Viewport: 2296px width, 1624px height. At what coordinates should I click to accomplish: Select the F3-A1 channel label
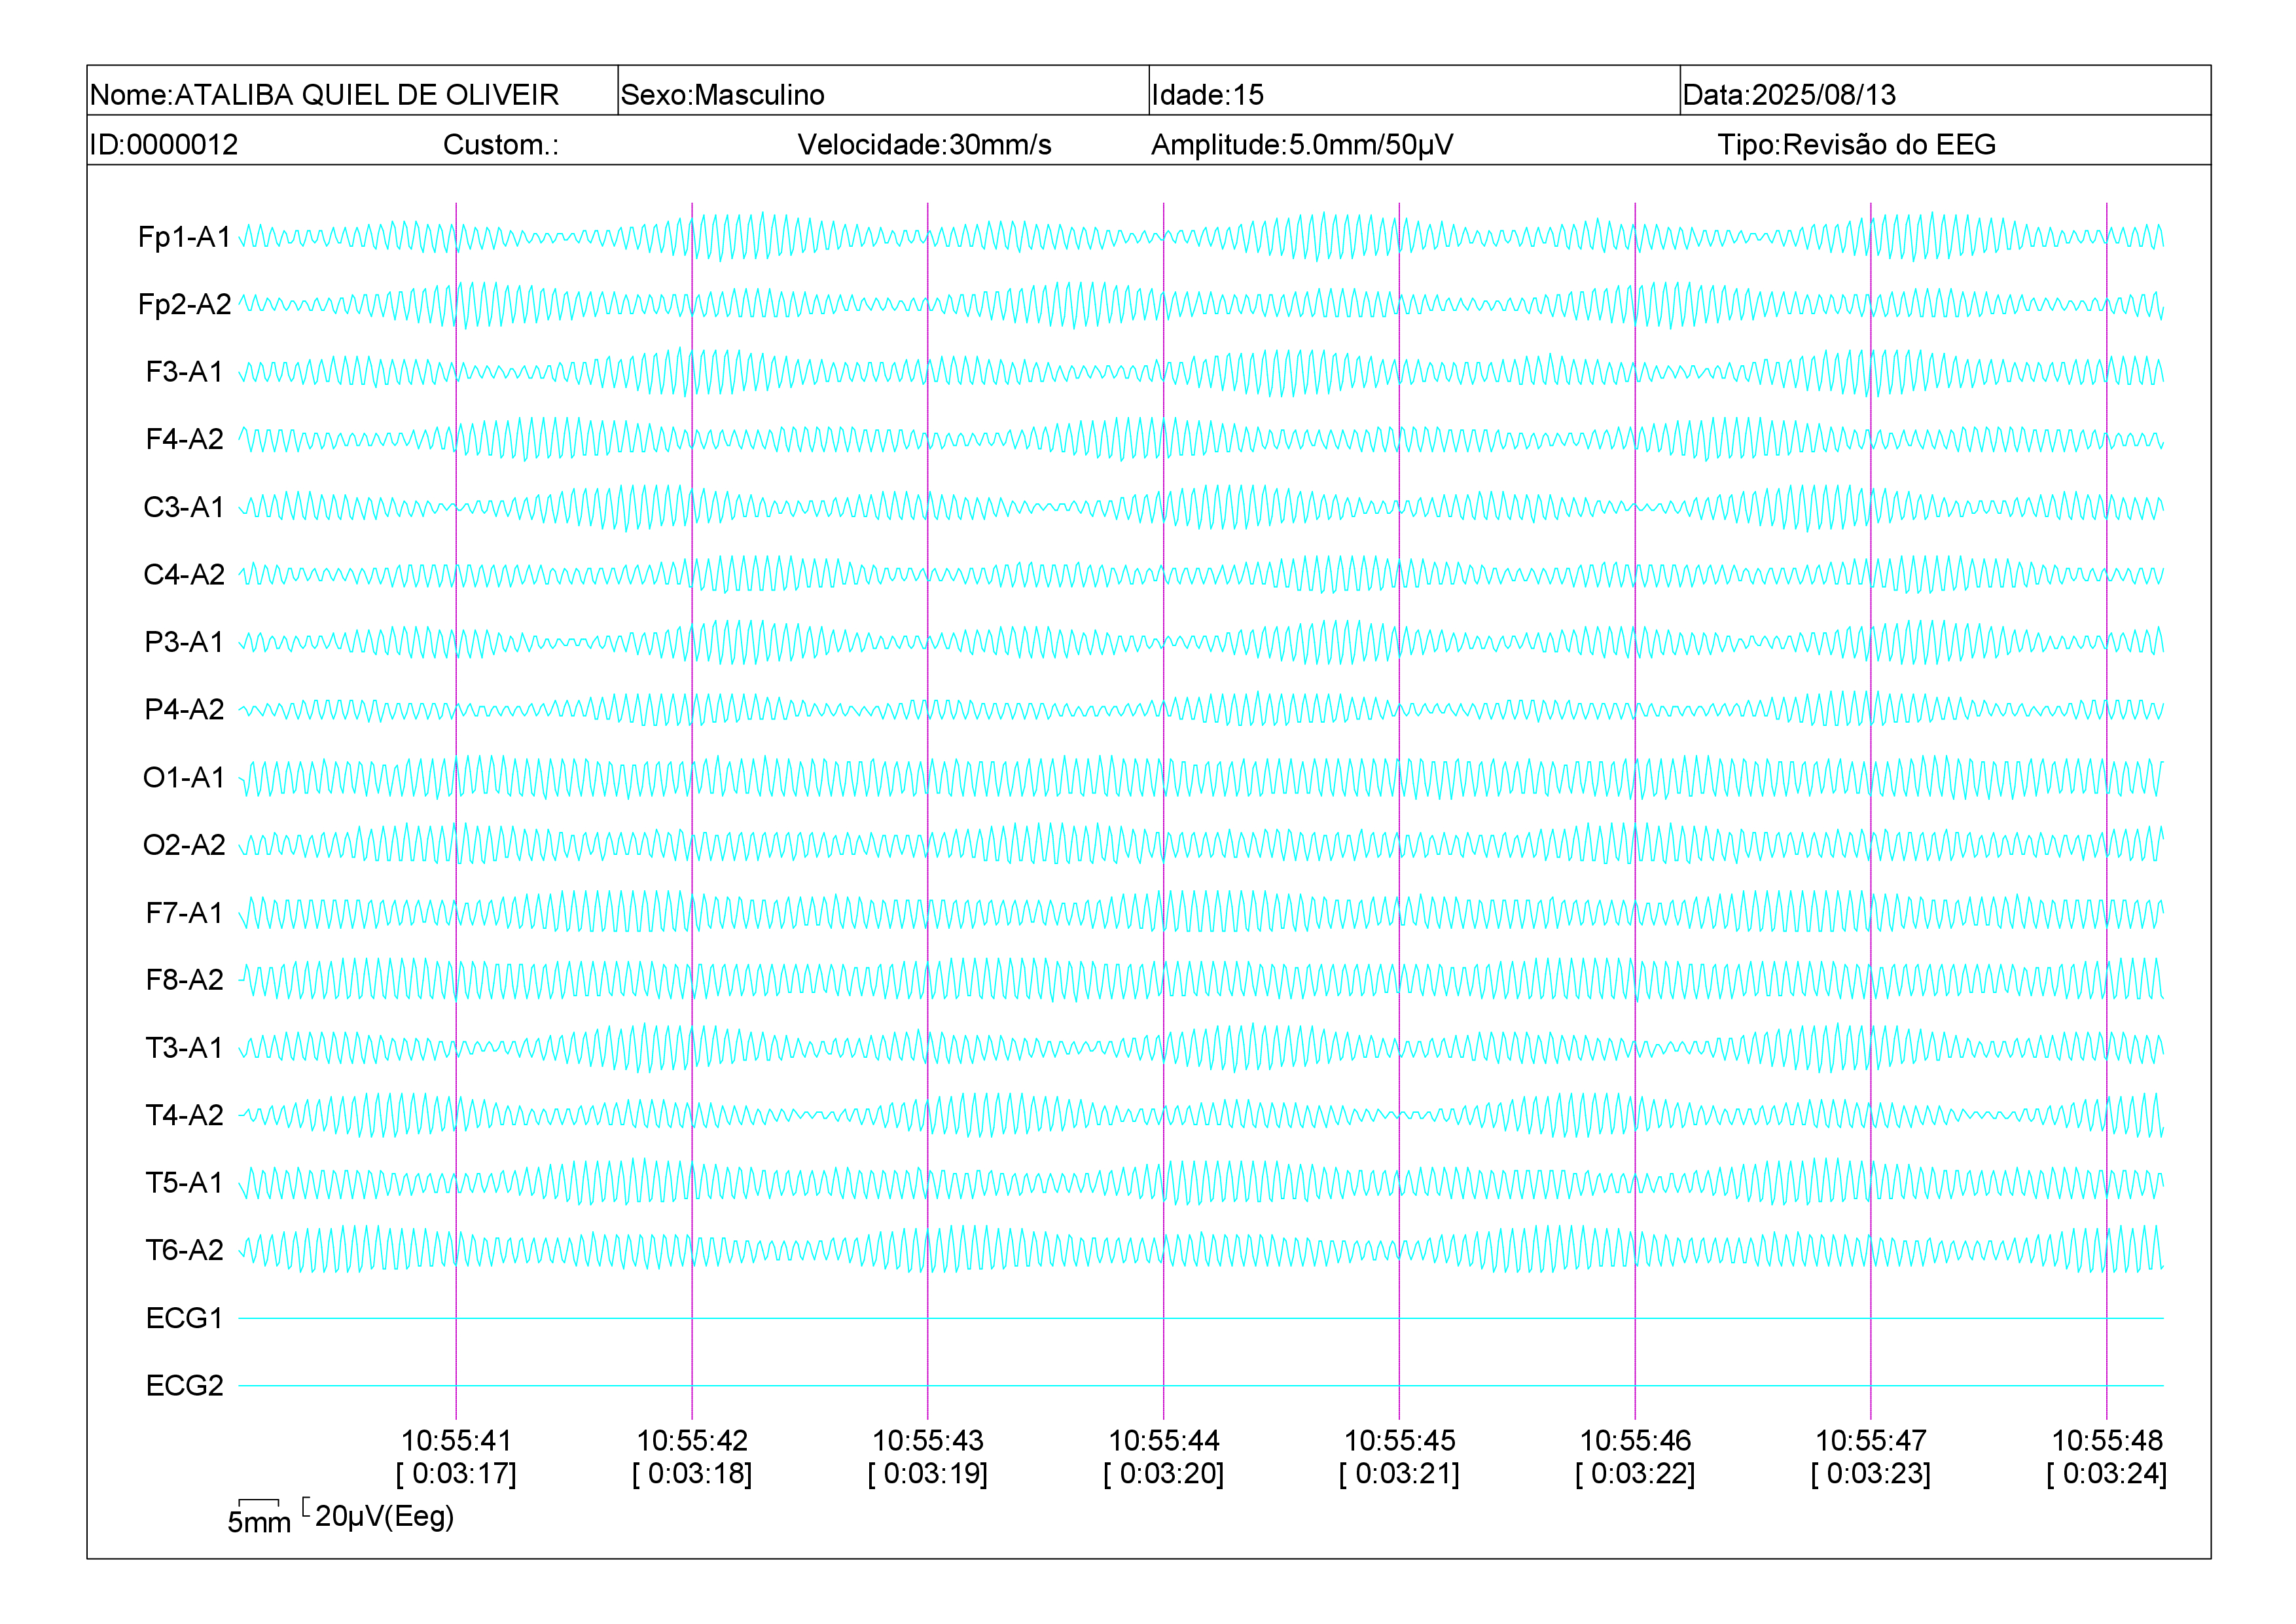pos(185,372)
